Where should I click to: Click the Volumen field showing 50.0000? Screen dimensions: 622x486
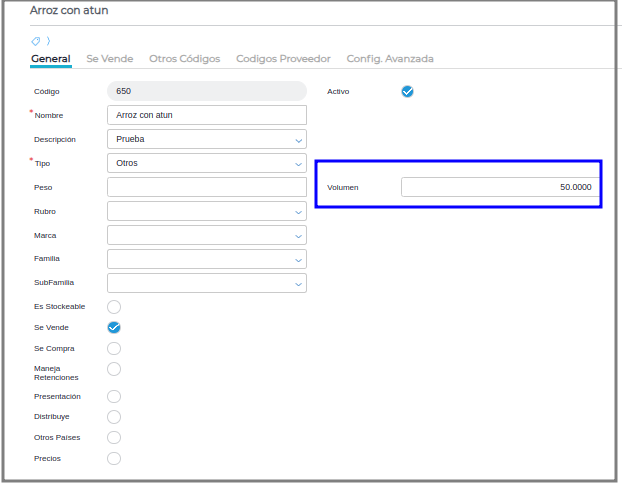click(x=499, y=187)
